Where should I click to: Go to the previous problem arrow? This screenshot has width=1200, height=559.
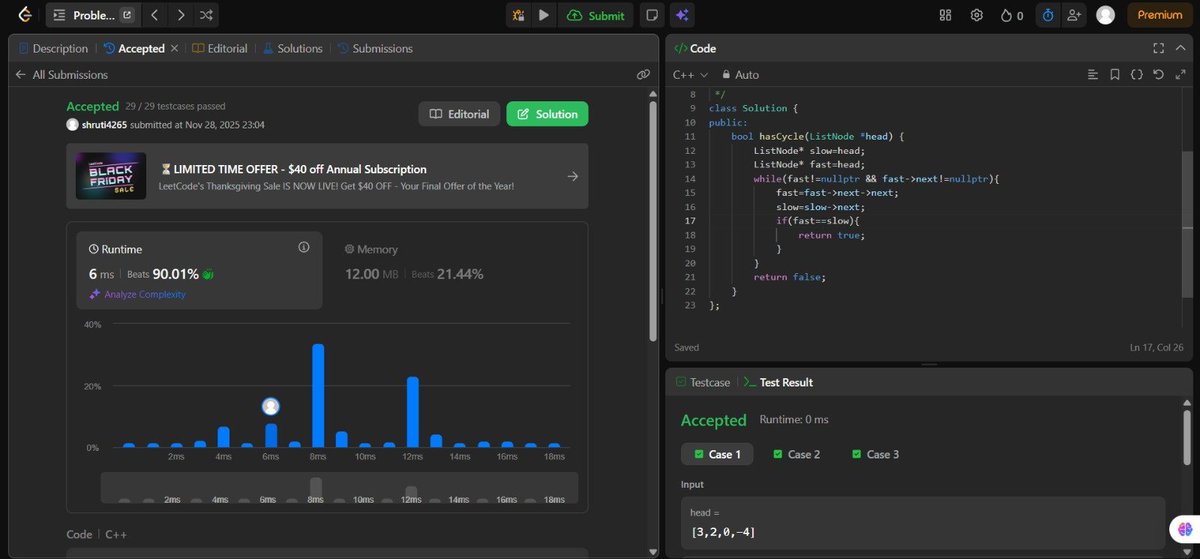[x=154, y=15]
